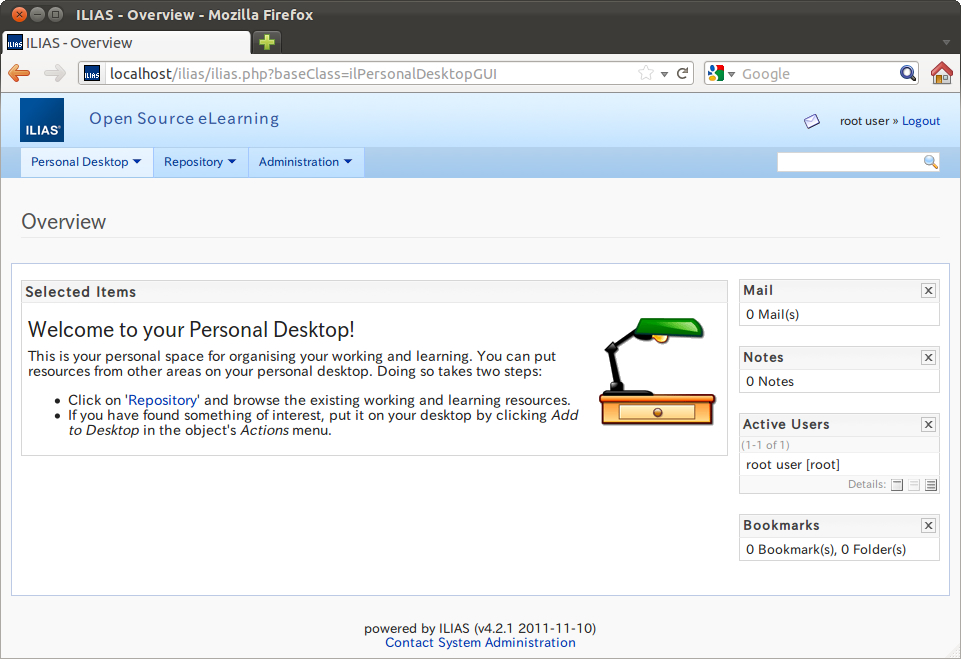Switch Active Users to minimal details view

(x=897, y=485)
